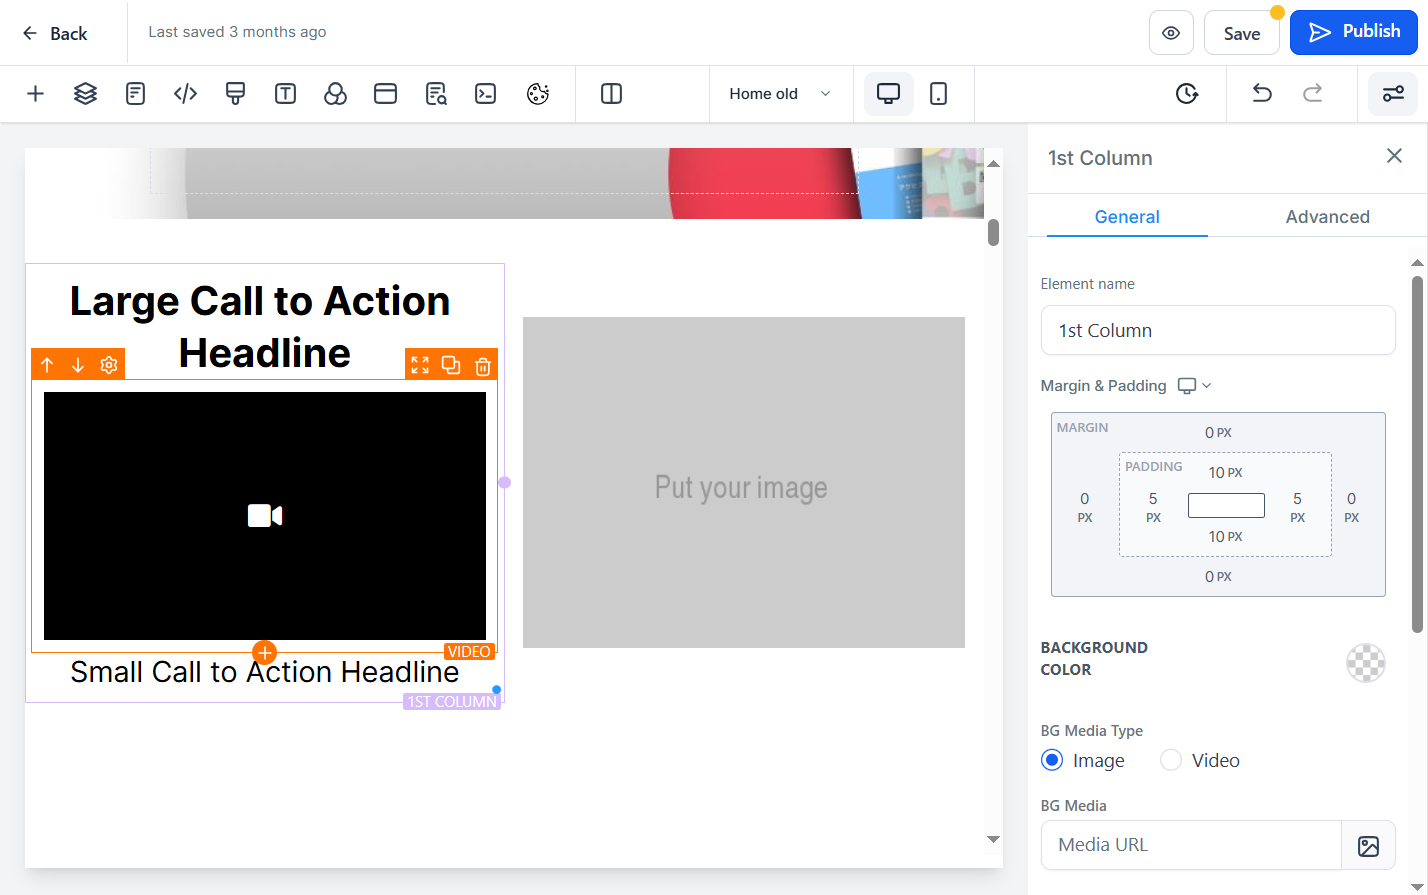Add element below video with orange plus

point(264,653)
